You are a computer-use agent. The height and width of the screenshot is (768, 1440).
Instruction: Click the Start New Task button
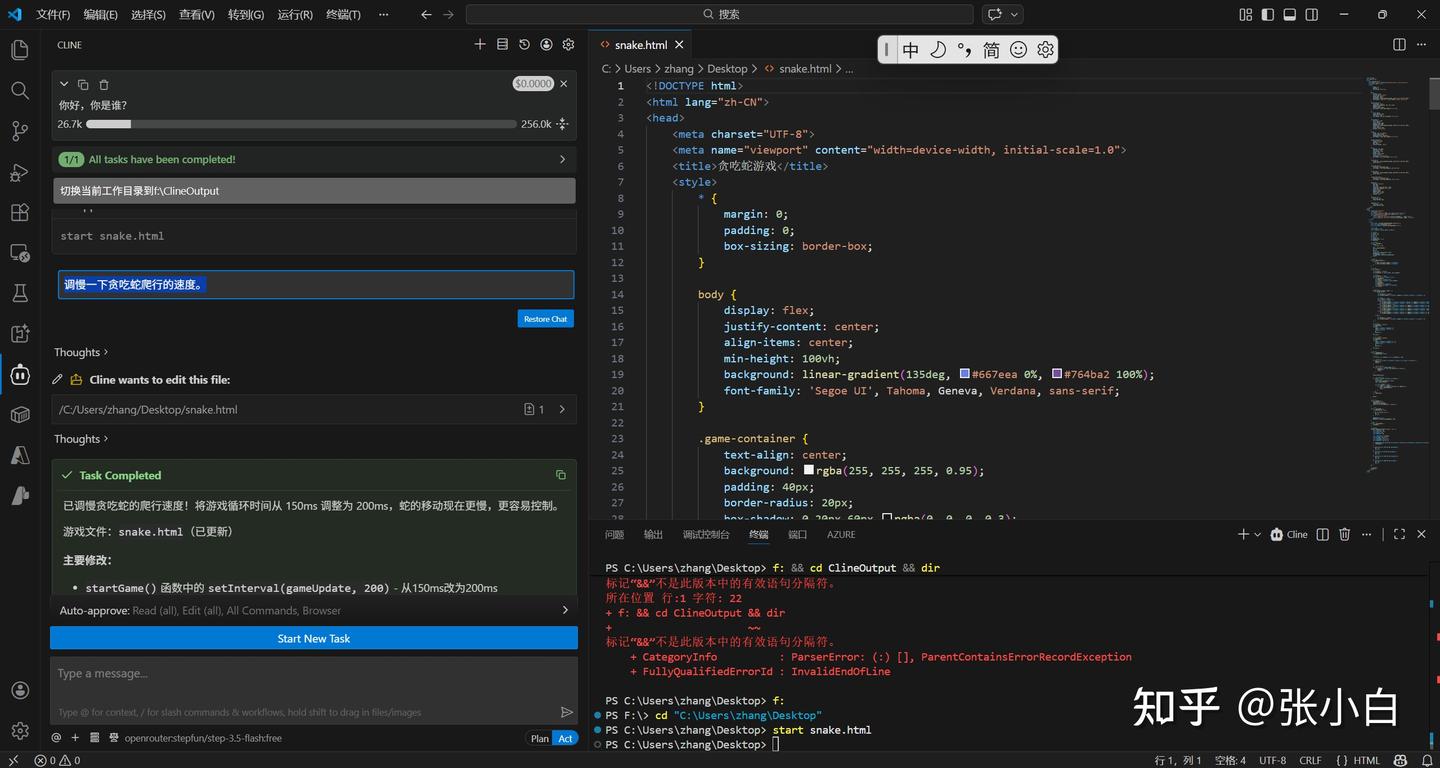coord(314,638)
